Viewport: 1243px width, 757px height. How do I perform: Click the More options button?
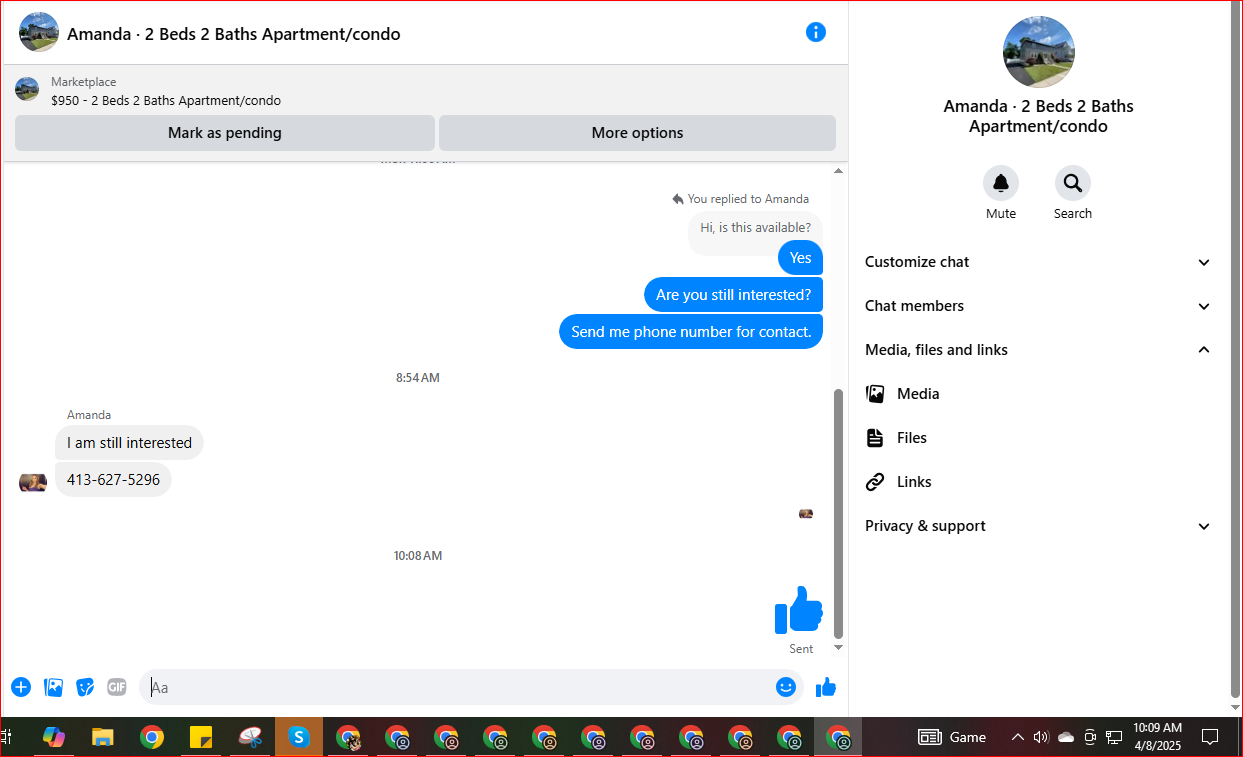point(637,133)
